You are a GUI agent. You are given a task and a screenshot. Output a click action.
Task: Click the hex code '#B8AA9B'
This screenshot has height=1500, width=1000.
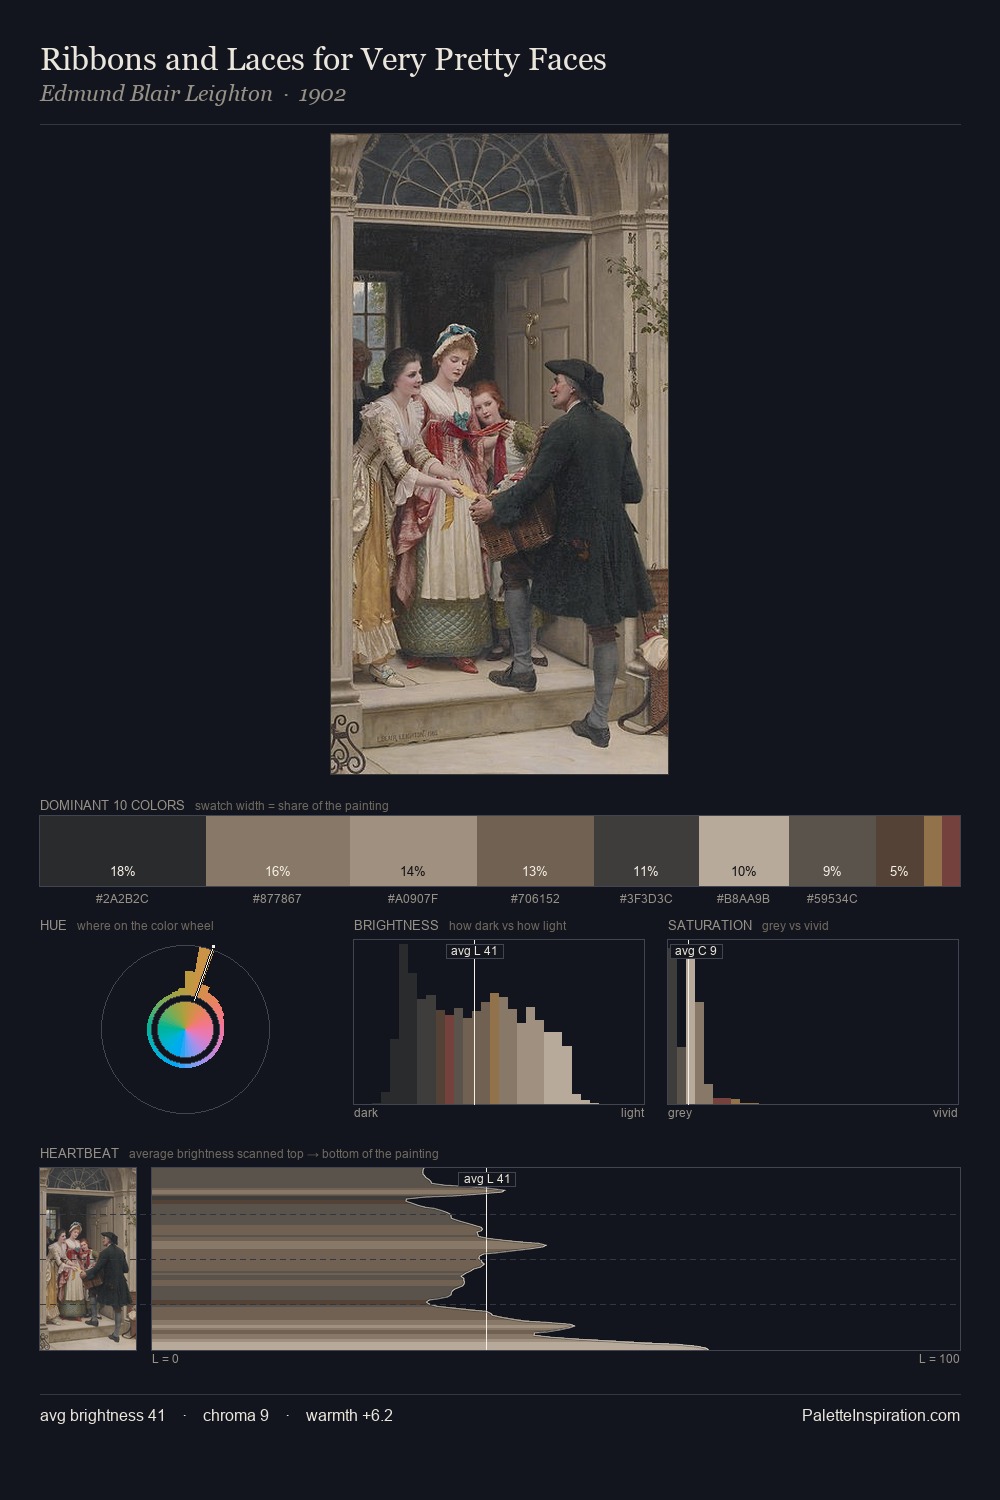pos(743,898)
